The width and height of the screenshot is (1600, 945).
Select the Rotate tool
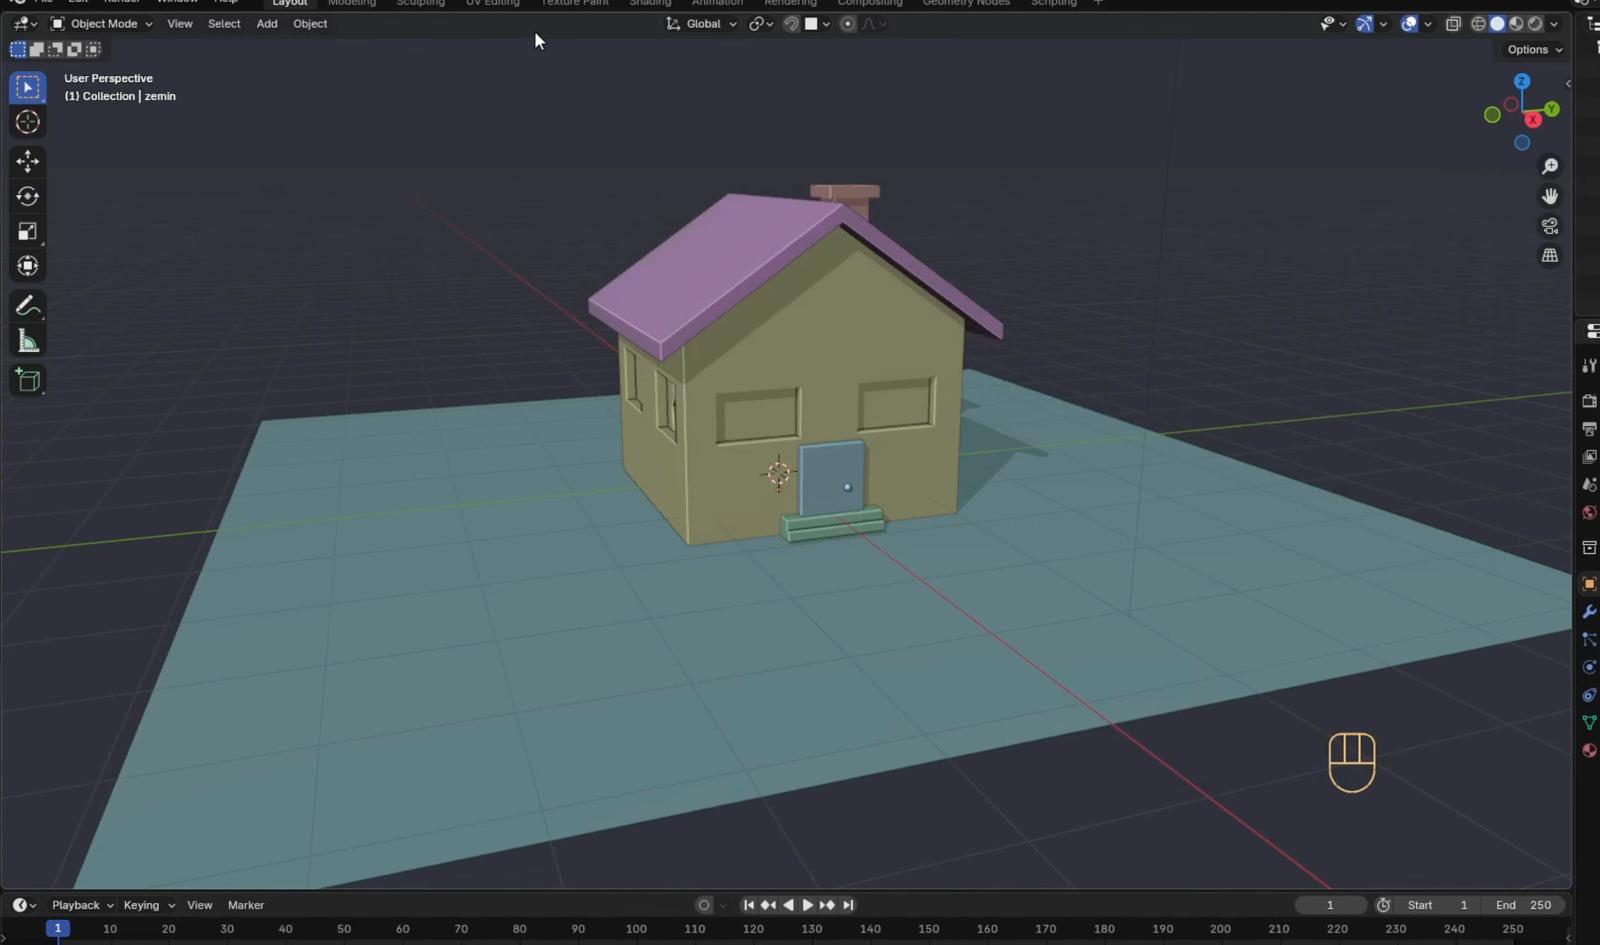tap(28, 196)
